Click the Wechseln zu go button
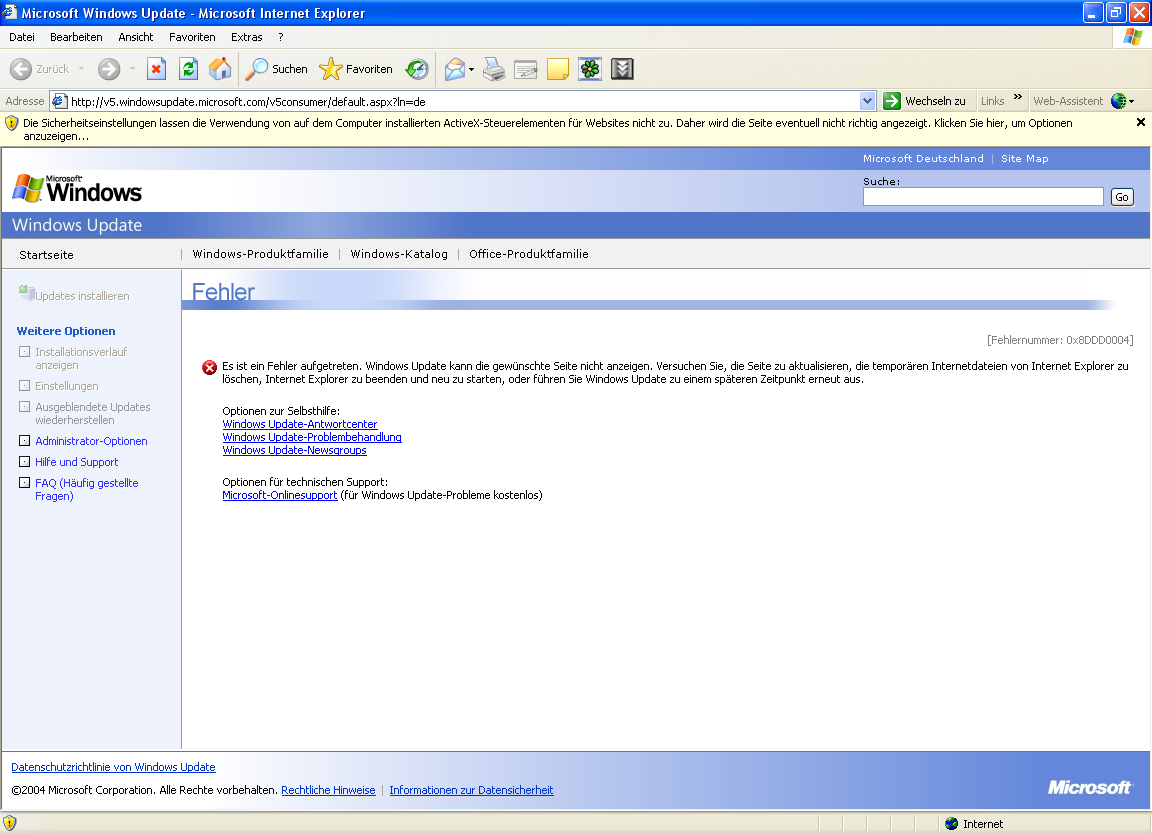Image resolution: width=1152 pixels, height=834 pixels. point(925,101)
